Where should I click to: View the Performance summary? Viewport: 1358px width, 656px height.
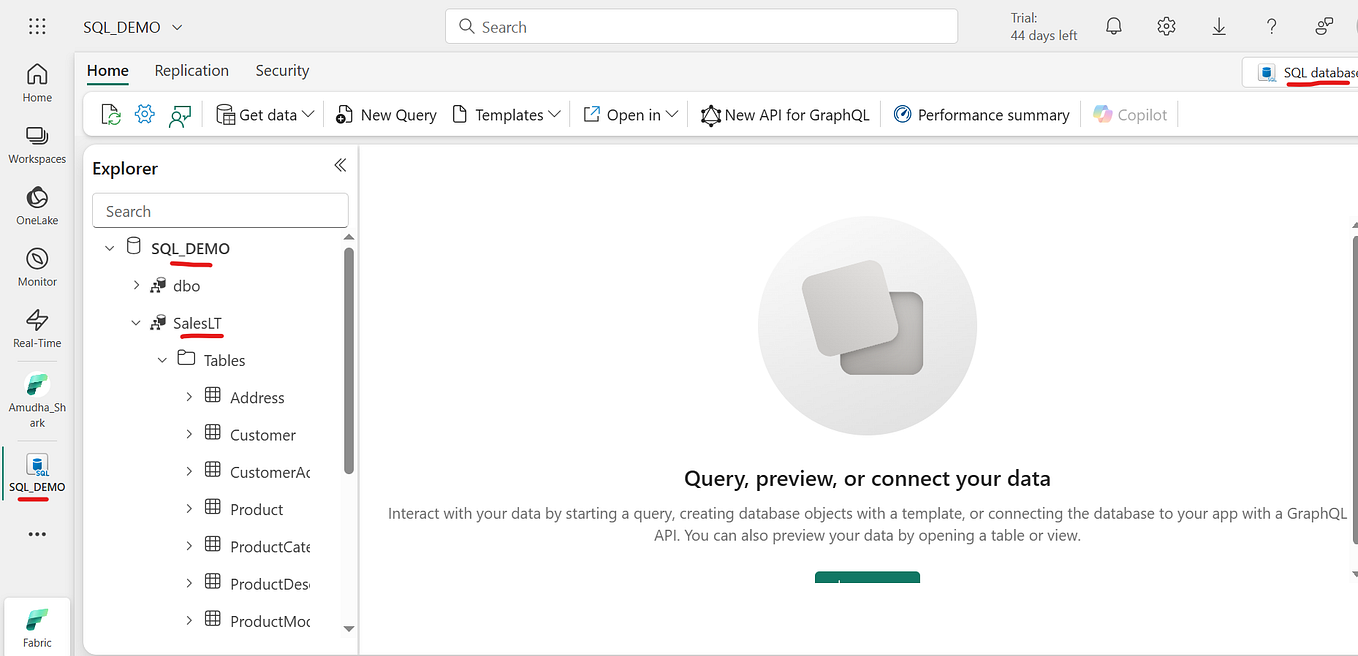pyautogui.click(x=981, y=114)
